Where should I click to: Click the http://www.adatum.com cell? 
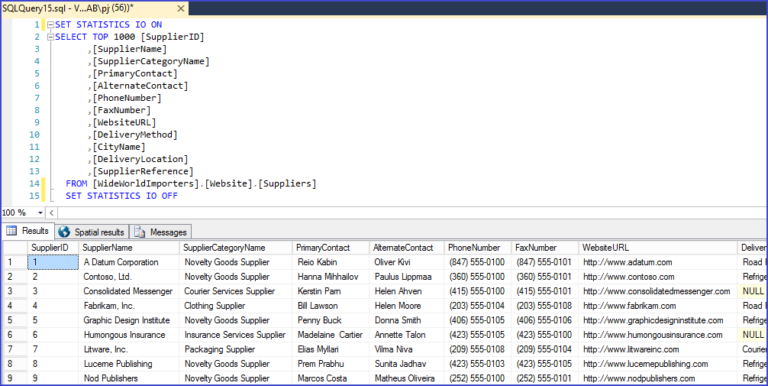[658, 262]
